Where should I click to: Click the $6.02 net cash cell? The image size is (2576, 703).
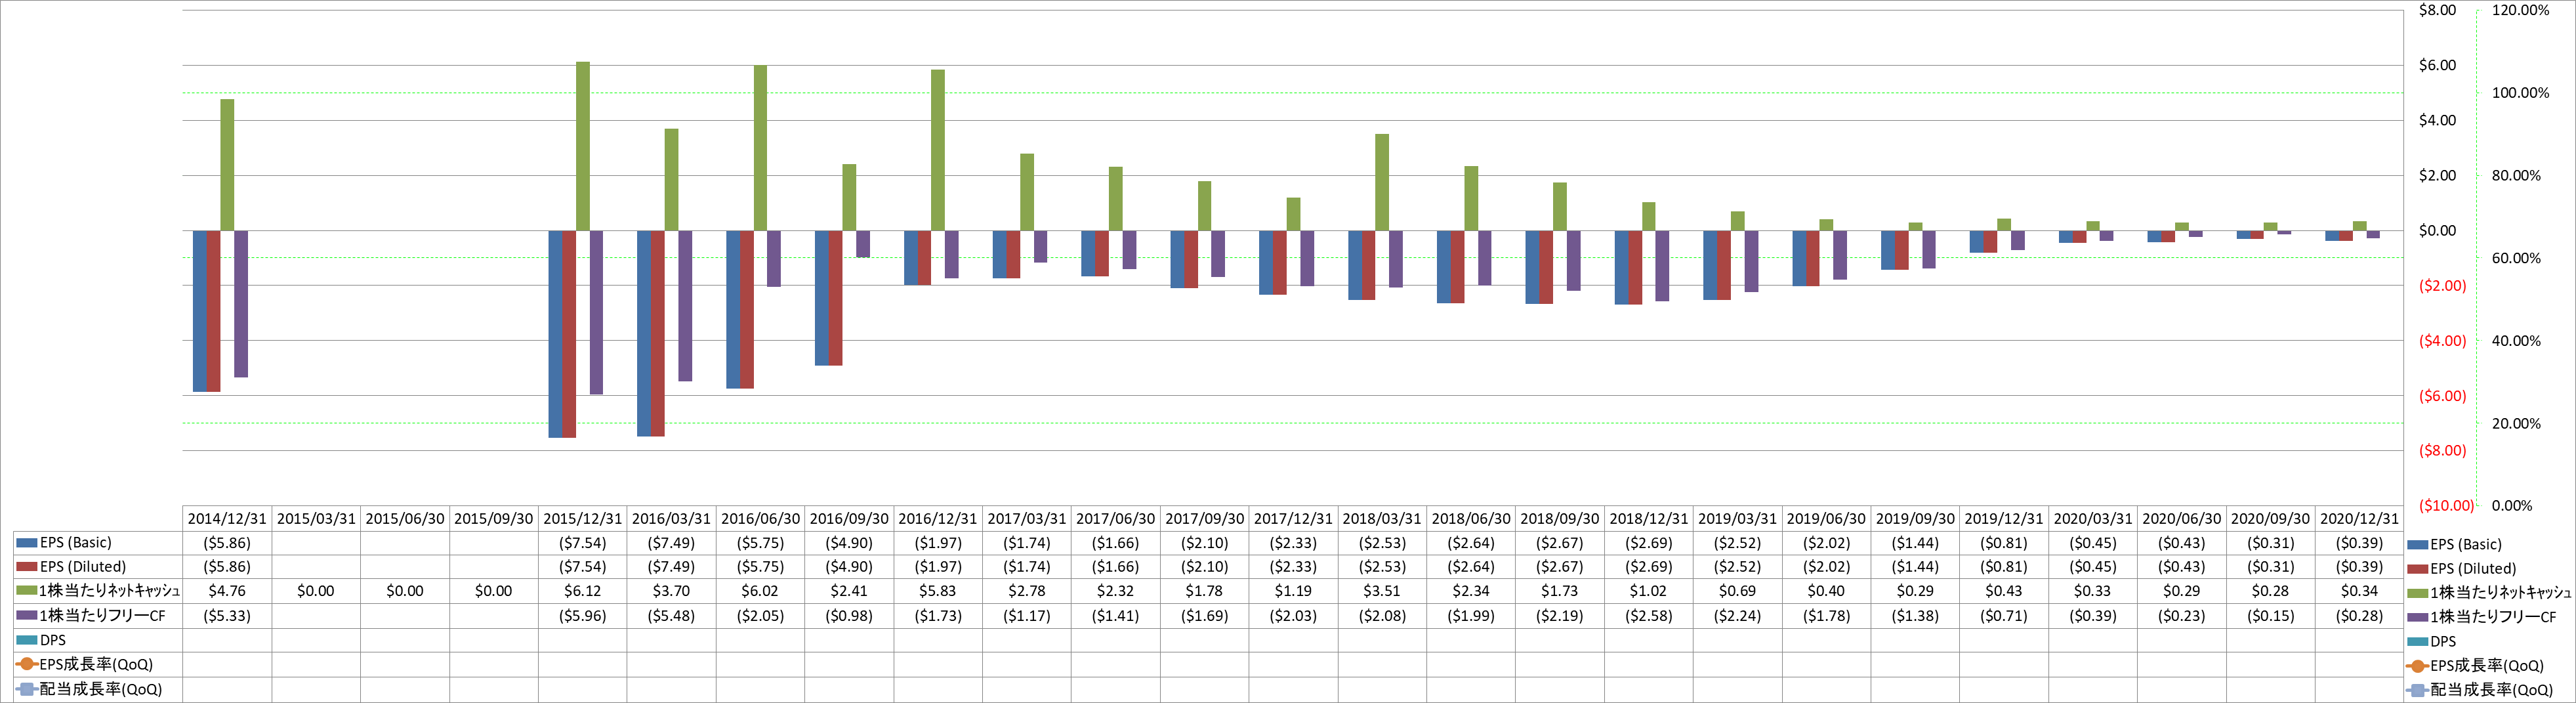click(760, 591)
